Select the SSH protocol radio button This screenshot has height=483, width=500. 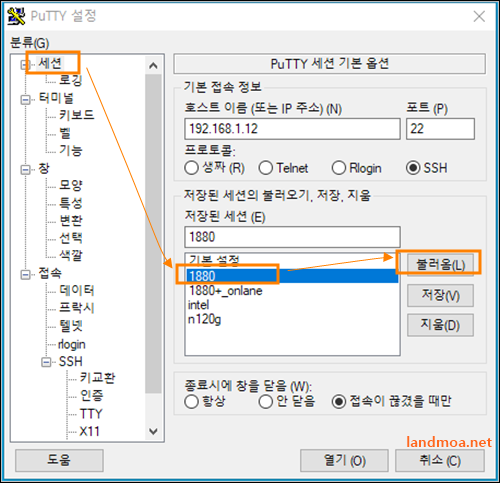(413, 168)
